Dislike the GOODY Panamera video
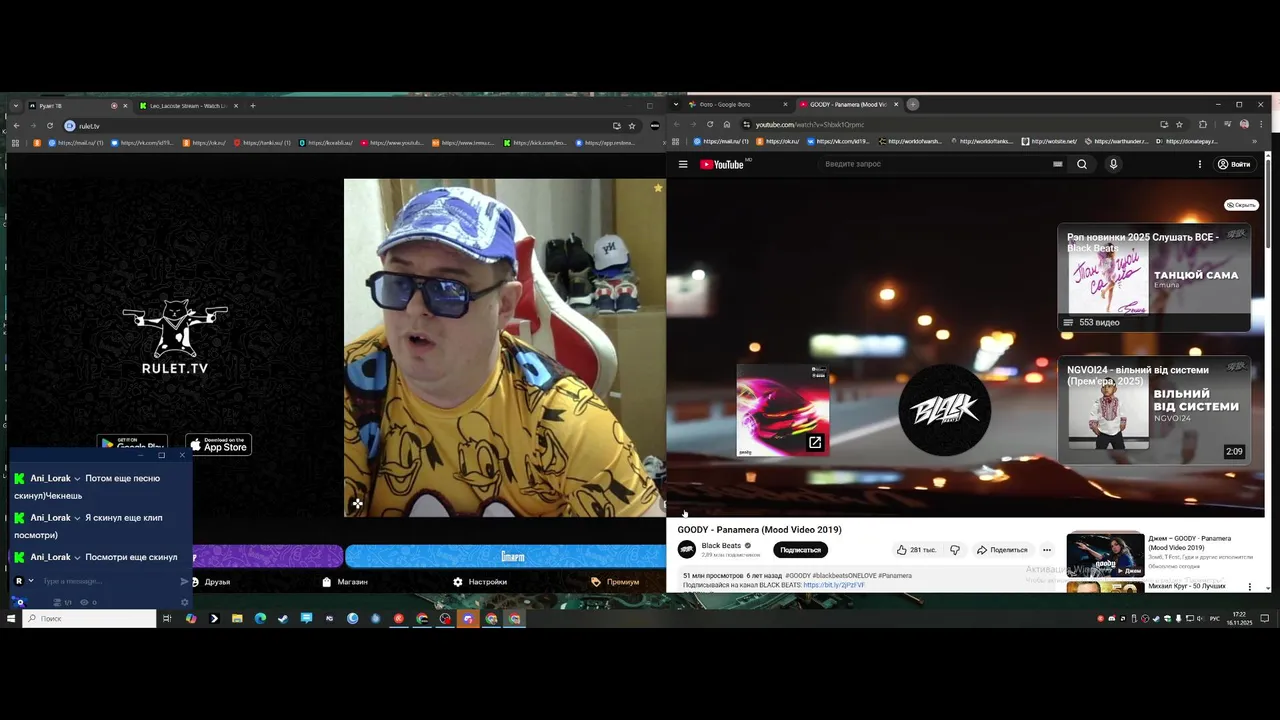This screenshot has height=720, width=1280. (955, 550)
